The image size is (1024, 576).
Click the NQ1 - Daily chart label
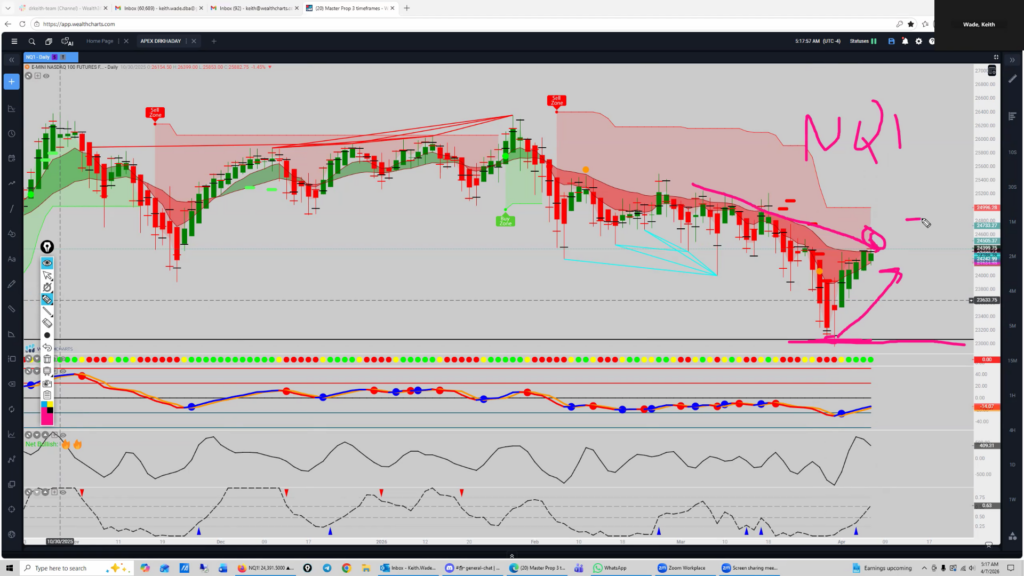pos(38,58)
